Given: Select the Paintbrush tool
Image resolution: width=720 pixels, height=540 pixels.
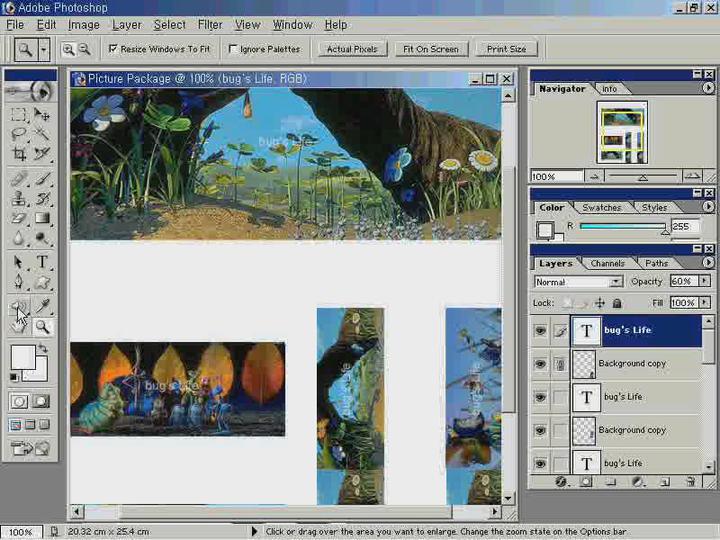Looking at the screenshot, I should point(42,178).
